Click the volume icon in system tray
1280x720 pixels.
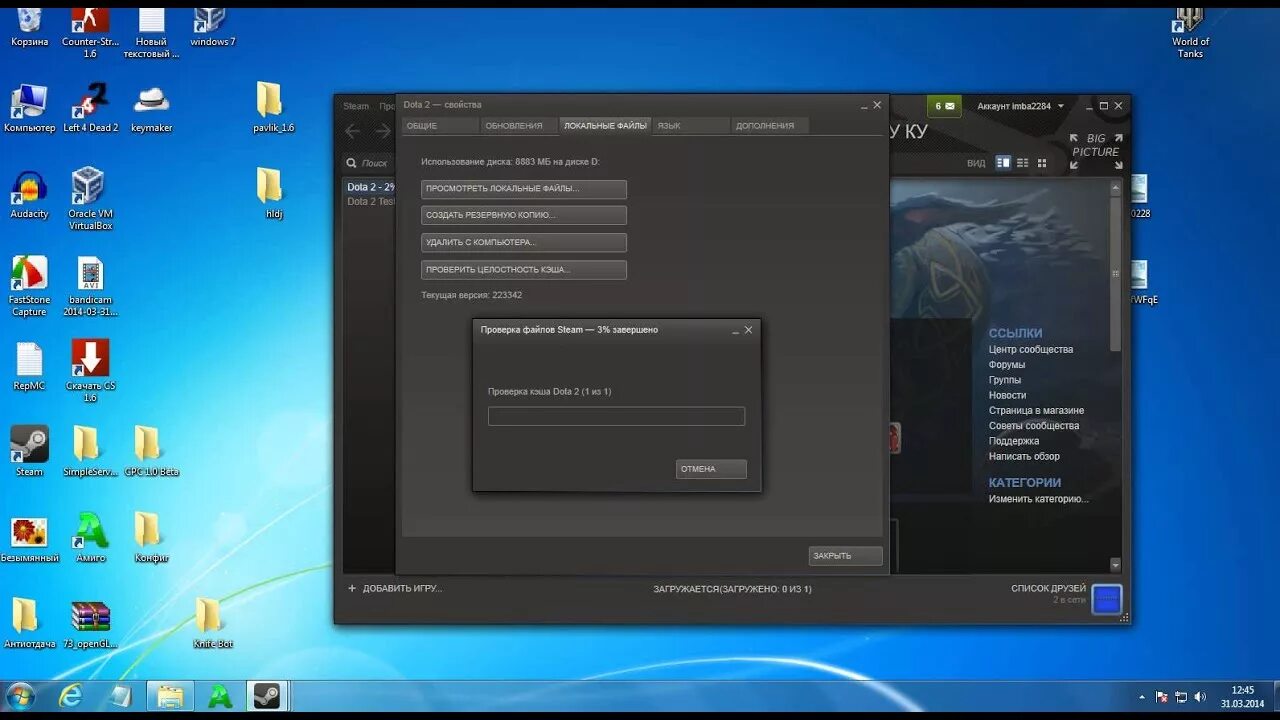pos(1199,697)
